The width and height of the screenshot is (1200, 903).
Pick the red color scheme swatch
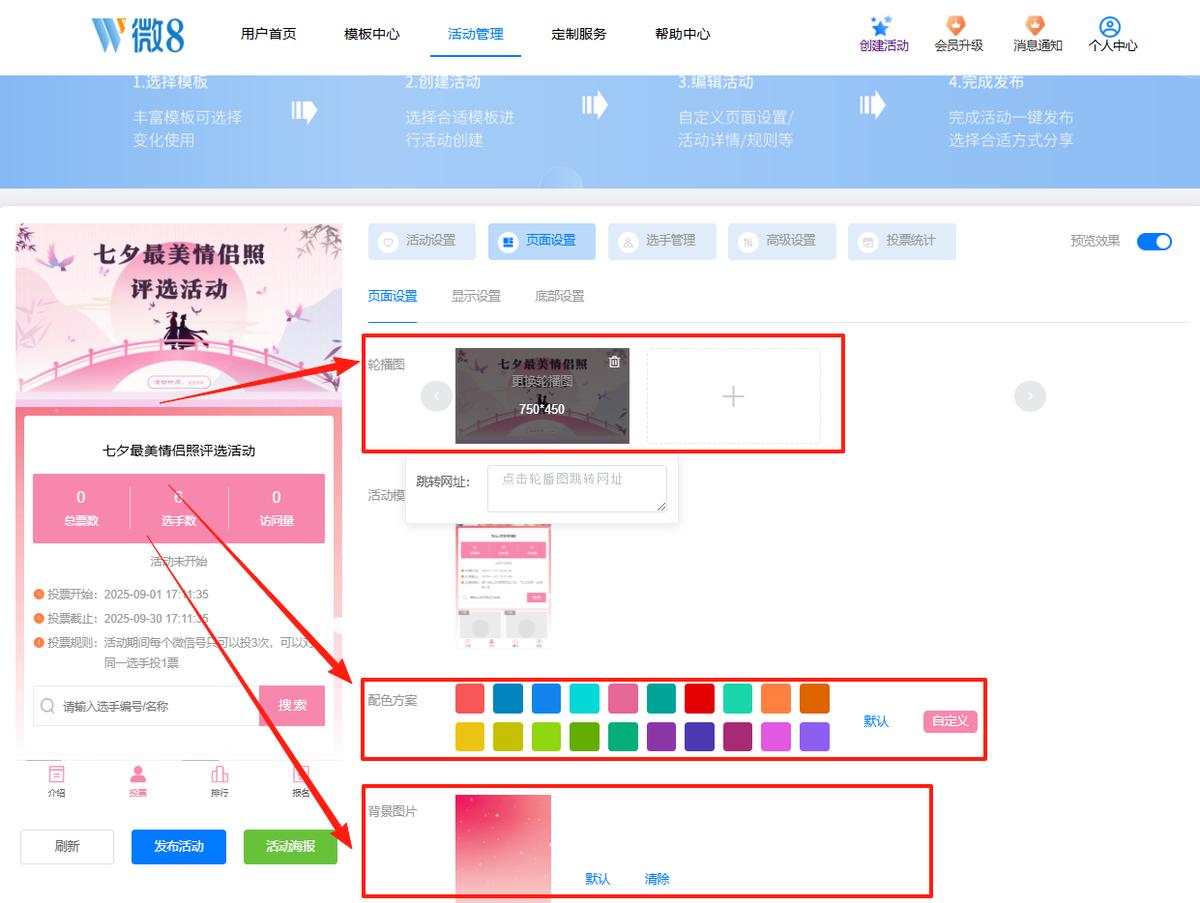(700, 698)
